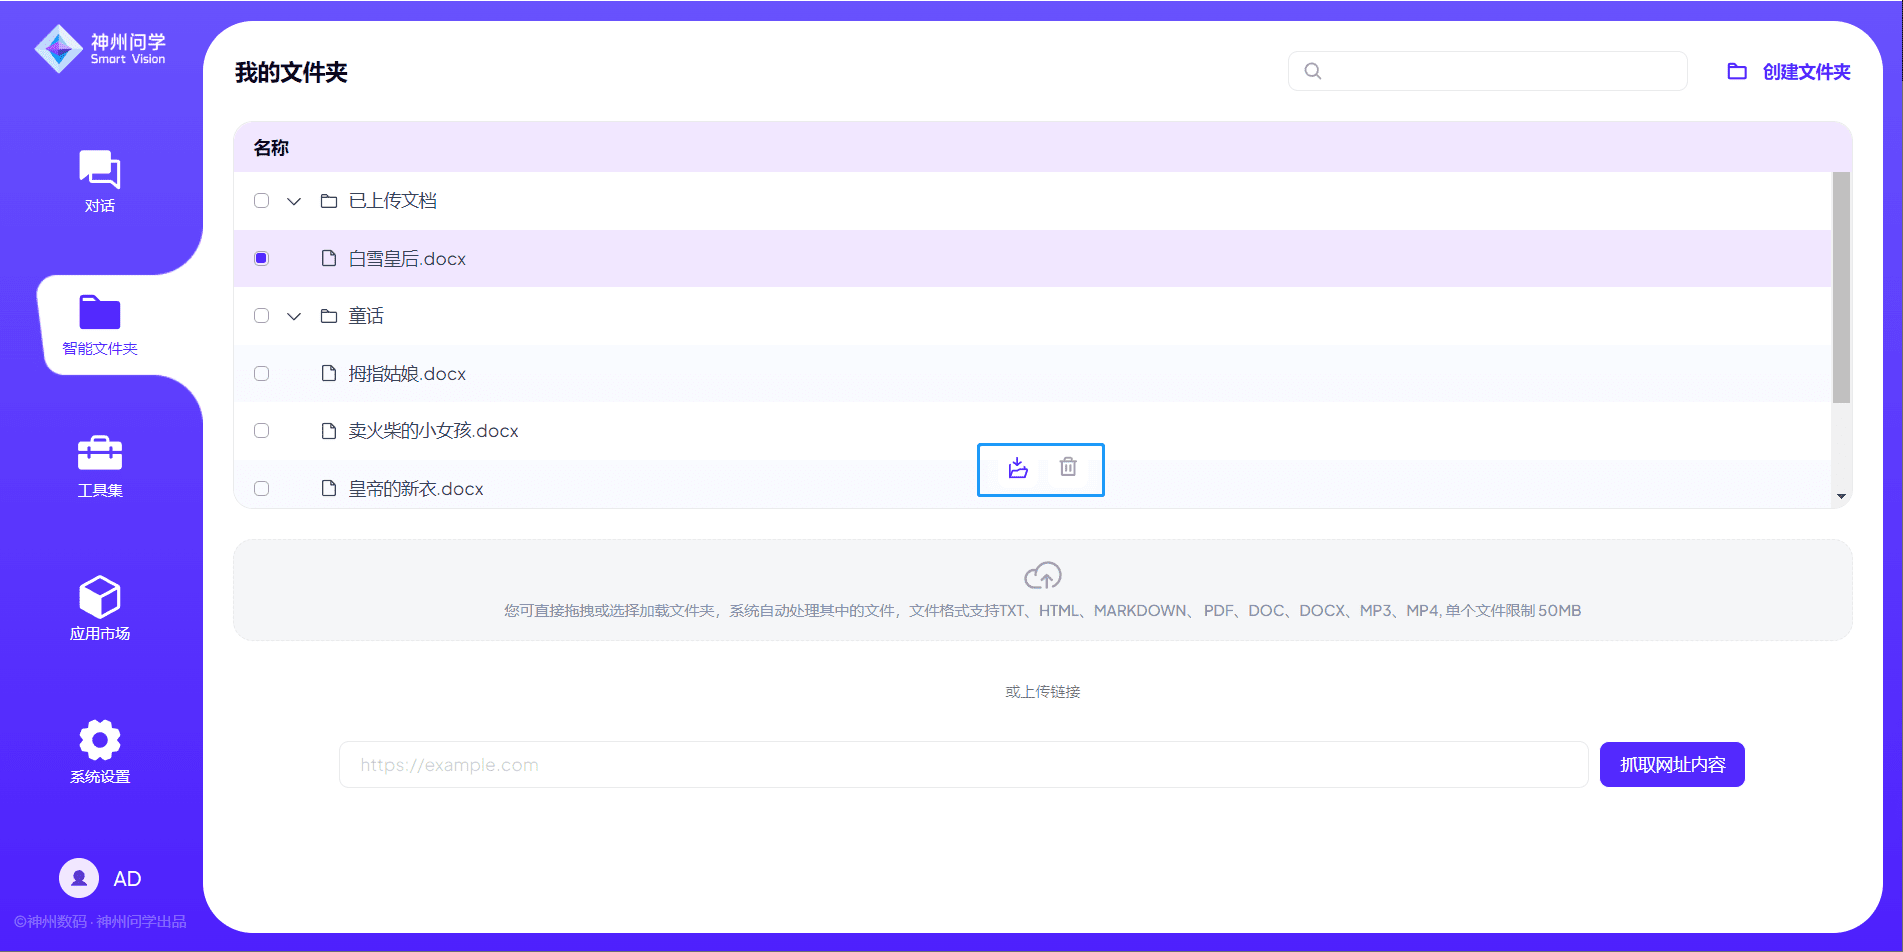The width and height of the screenshot is (1903, 952).
Task: Select checkbox for 卖火柴的小女孩.docx
Action: pos(262,431)
